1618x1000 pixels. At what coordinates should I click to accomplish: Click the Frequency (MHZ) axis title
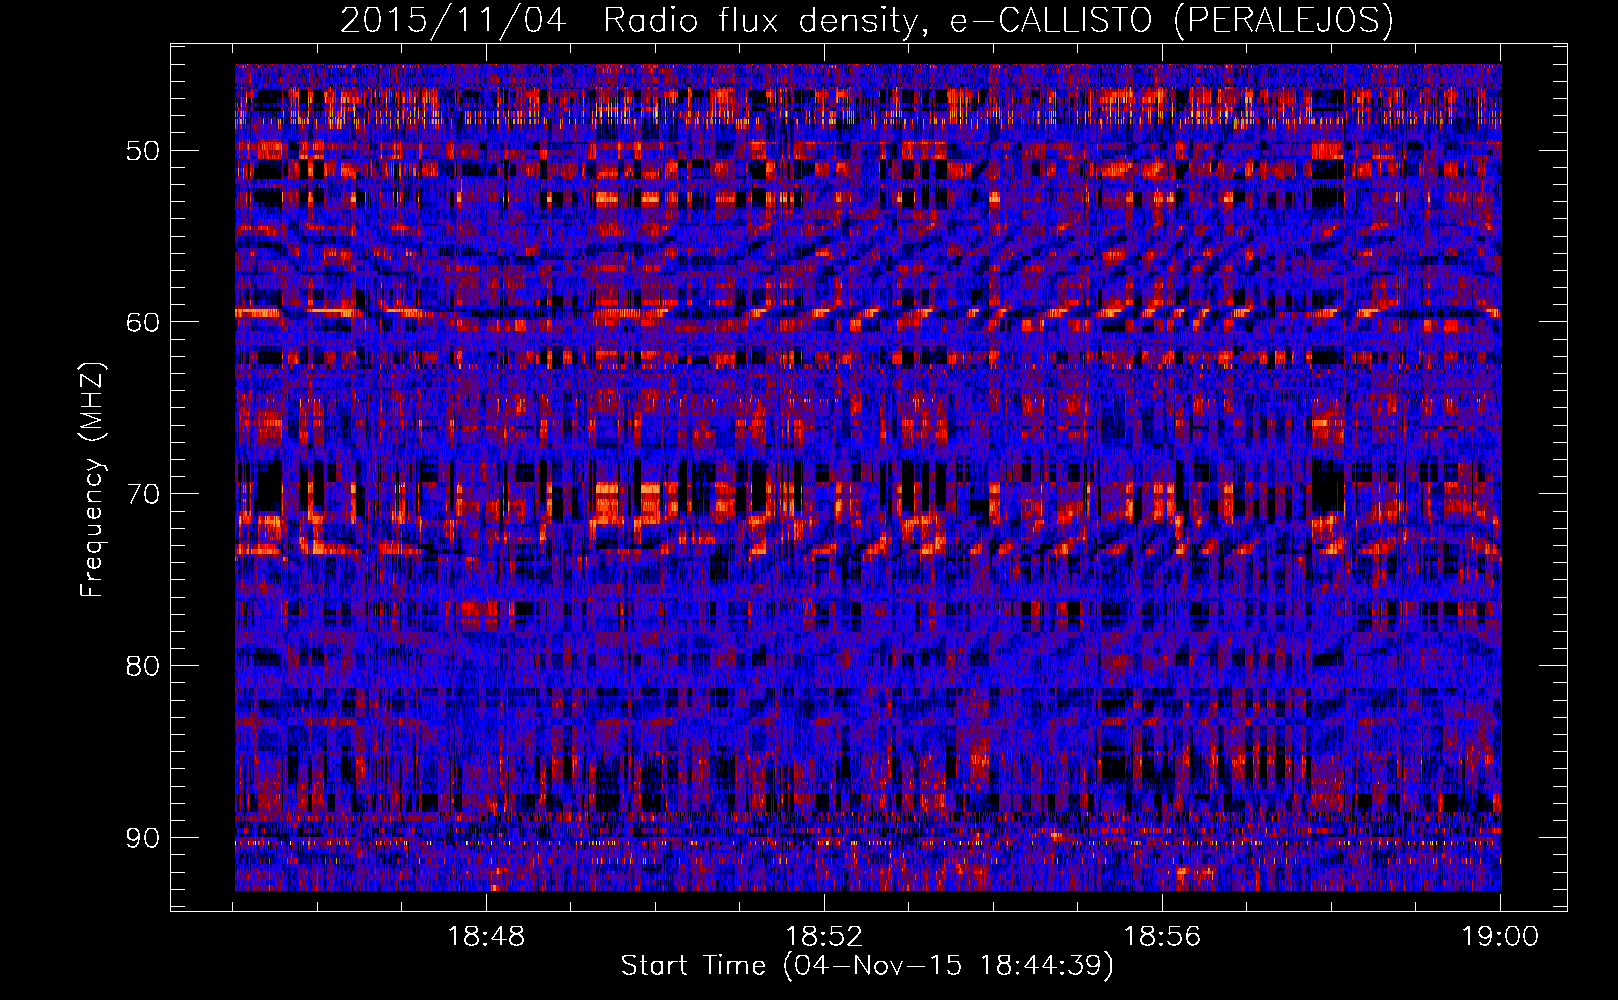pos(92,479)
